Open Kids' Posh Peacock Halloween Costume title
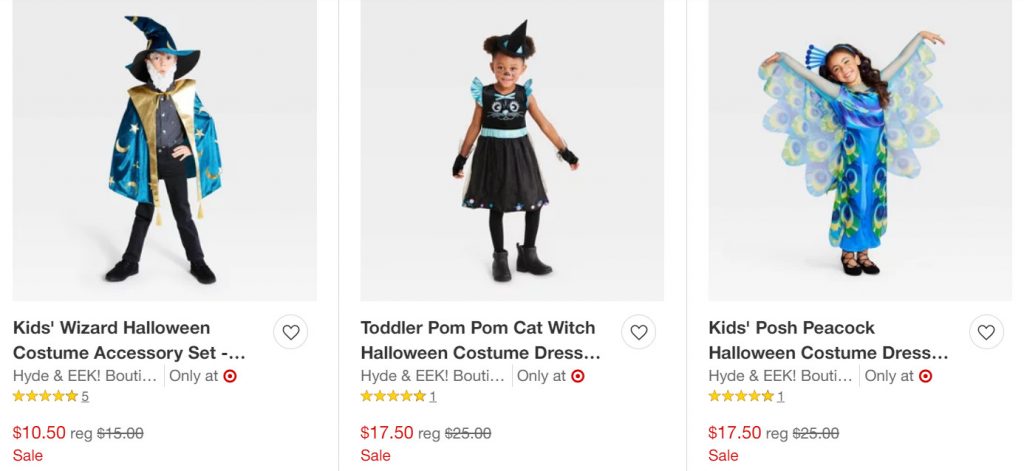 coord(827,340)
